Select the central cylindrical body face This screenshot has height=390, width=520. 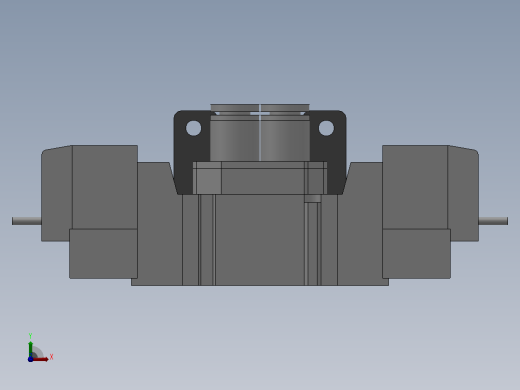(260, 140)
